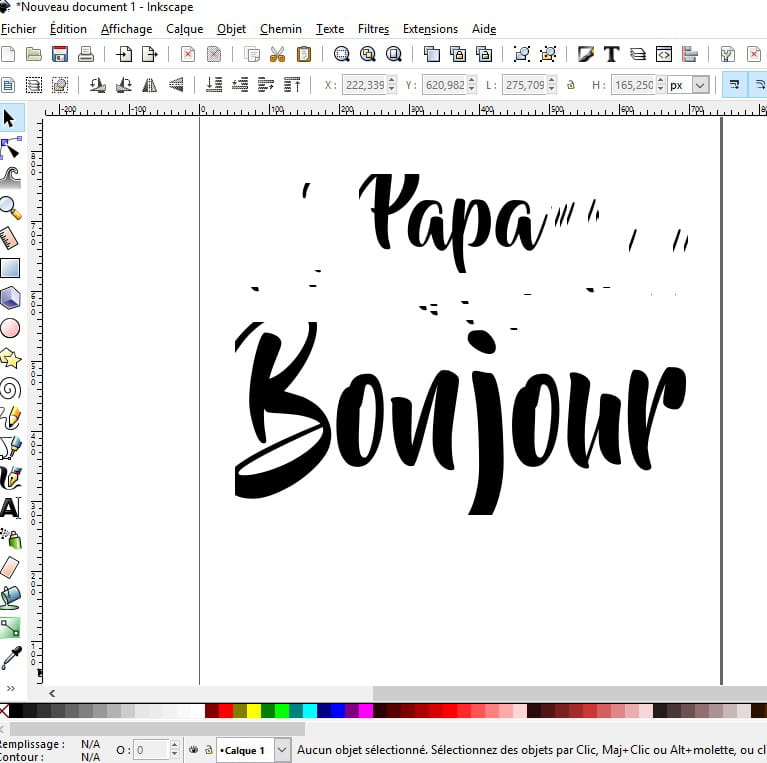
Task: Open the Extensions menu
Action: point(430,29)
